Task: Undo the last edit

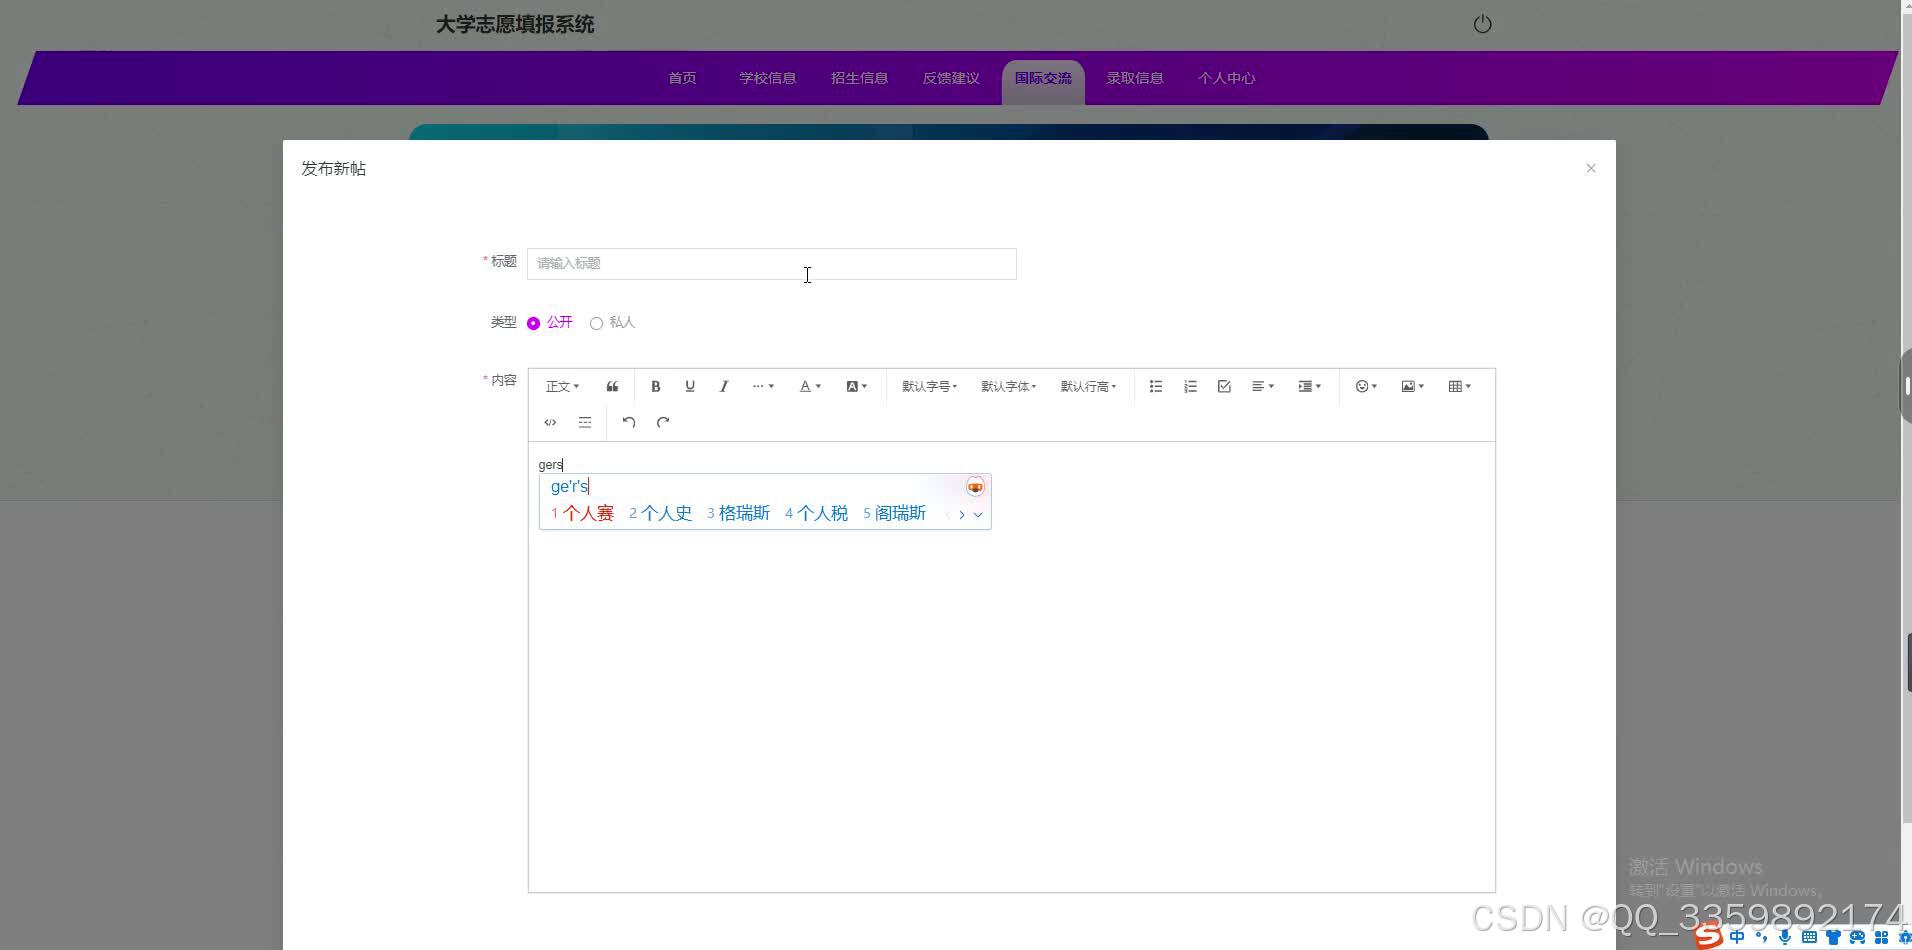Action: point(628,422)
